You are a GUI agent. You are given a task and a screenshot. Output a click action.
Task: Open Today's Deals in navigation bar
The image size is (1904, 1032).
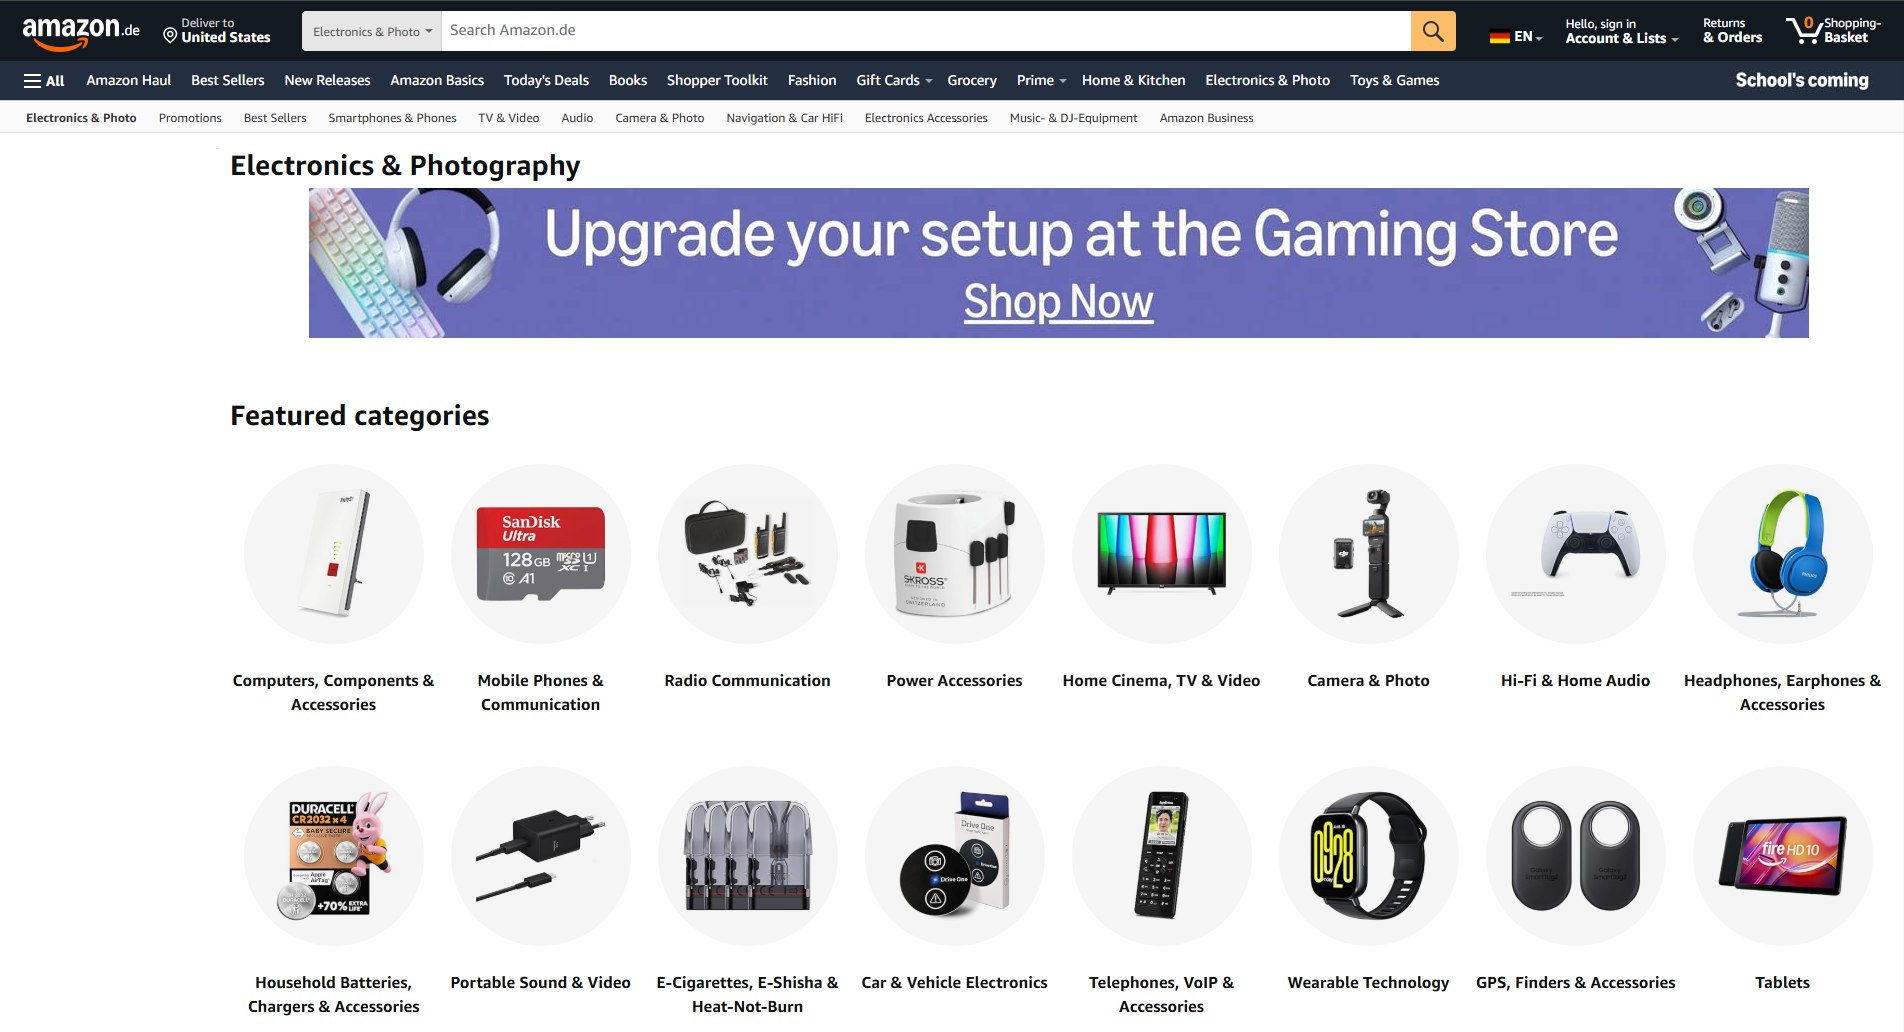pos(546,81)
